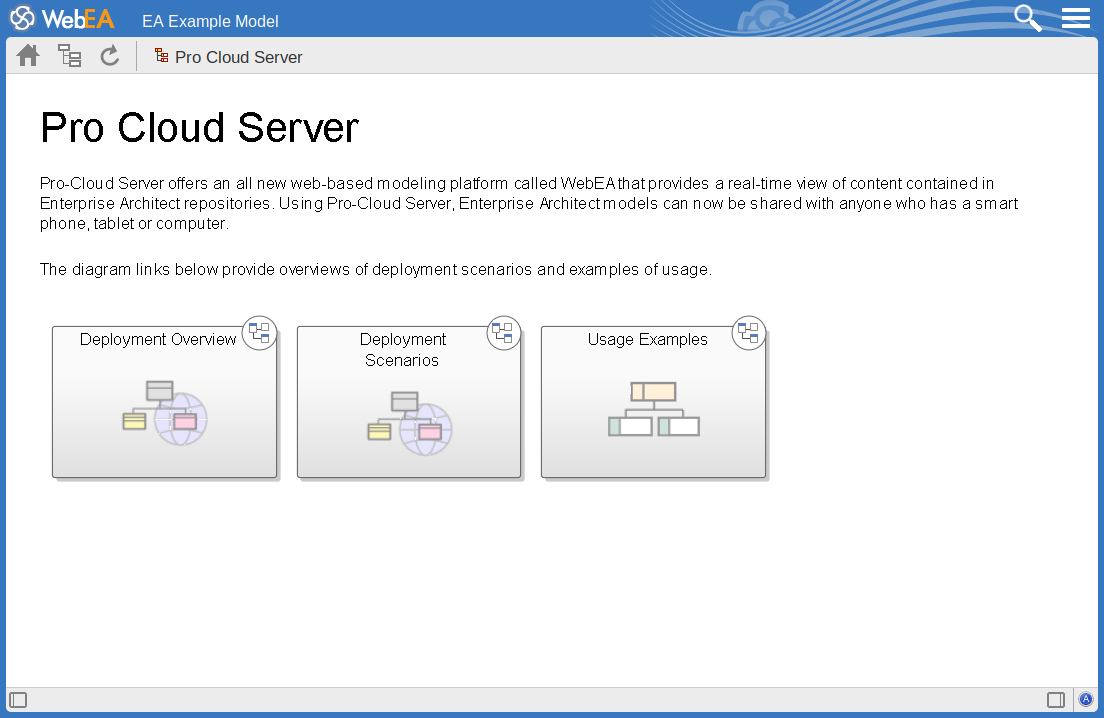Click the package icon beside Pro Cloud Server
The height and width of the screenshot is (718, 1104).
[161, 56]
